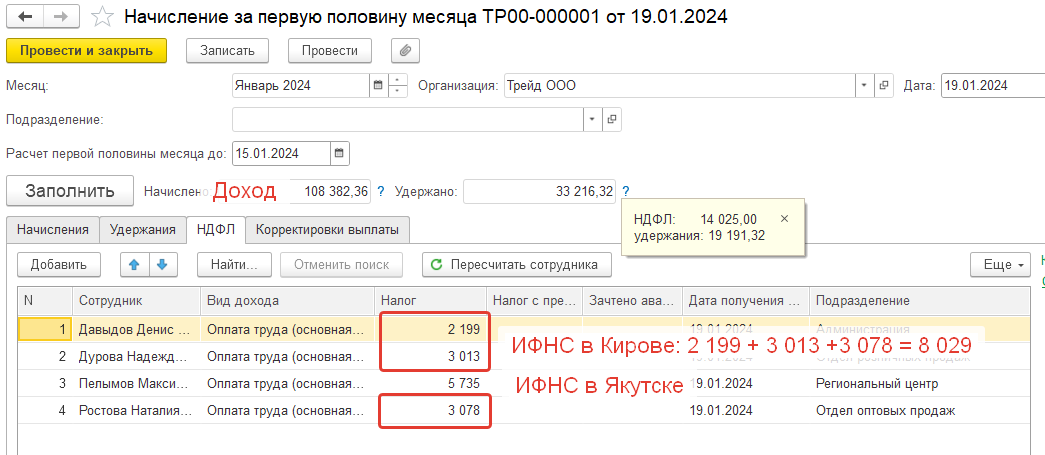Image resolution: width=1045 pixels, height=455 pixels.
Task: Click the Записать button
Action: click(x=227, y=51)
